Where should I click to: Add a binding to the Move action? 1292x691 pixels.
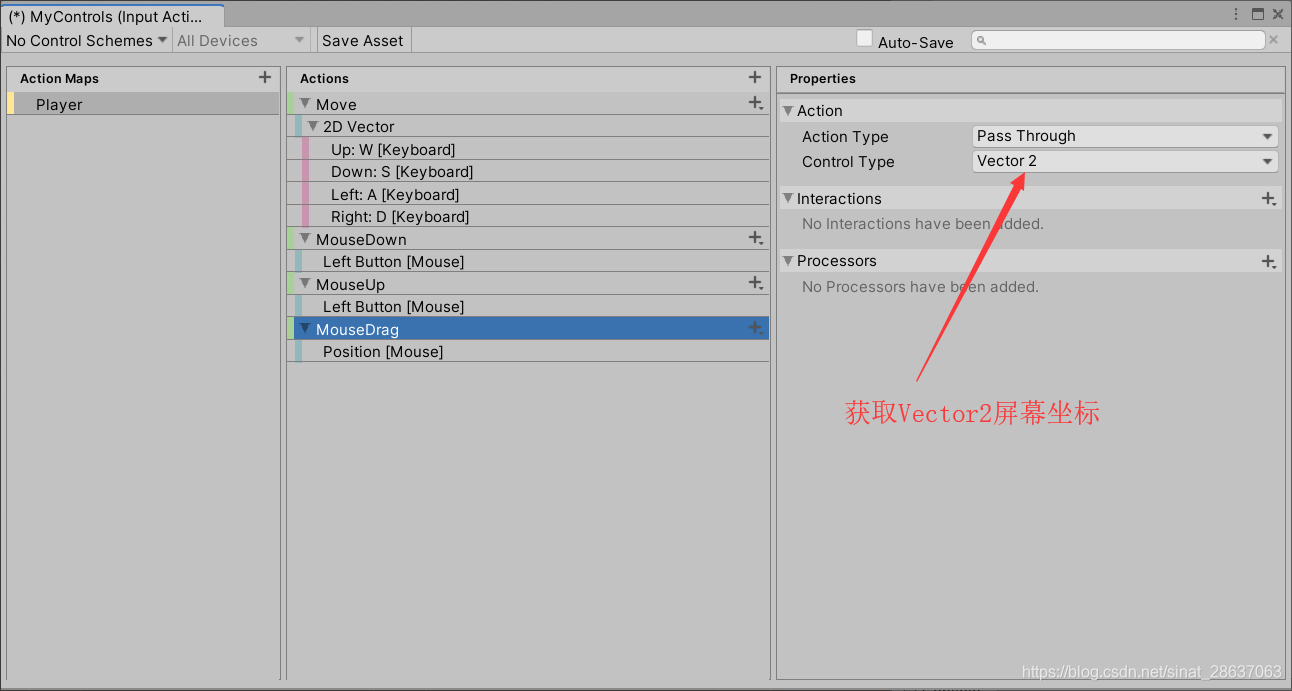(756, 102)
